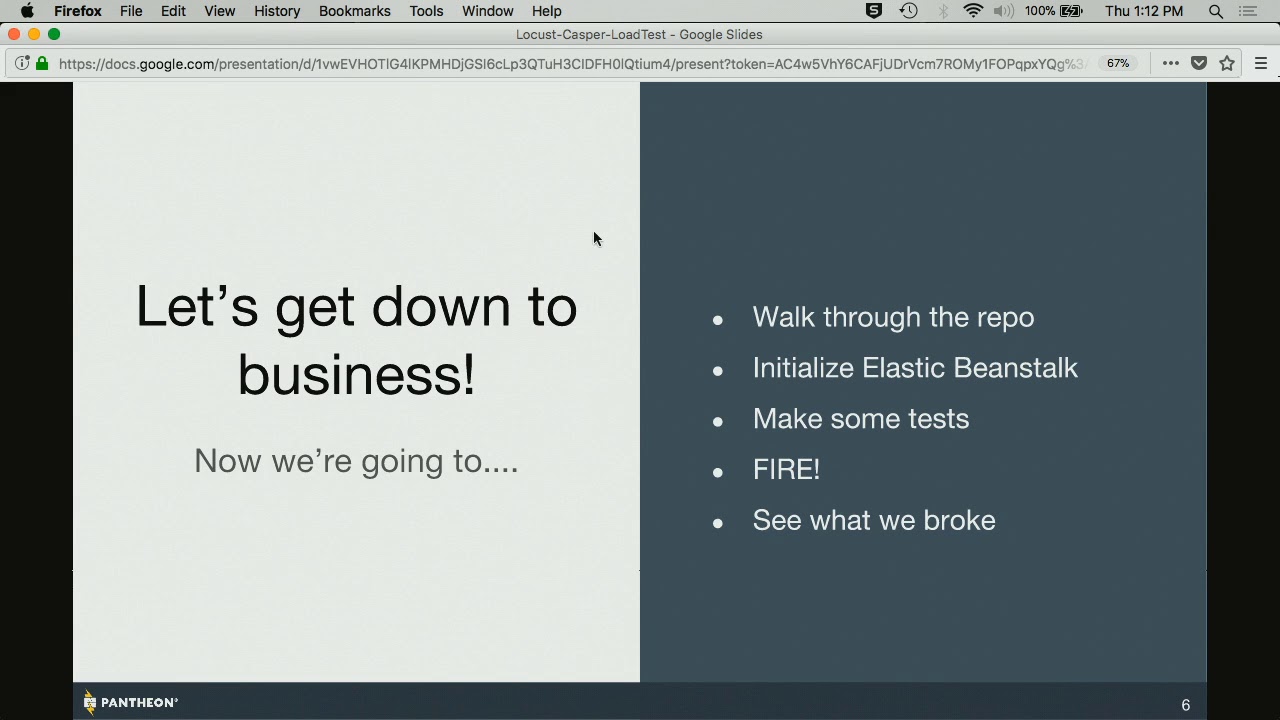
Task: Open the page actions three-dots menu
Action: tap(1171, 63)
